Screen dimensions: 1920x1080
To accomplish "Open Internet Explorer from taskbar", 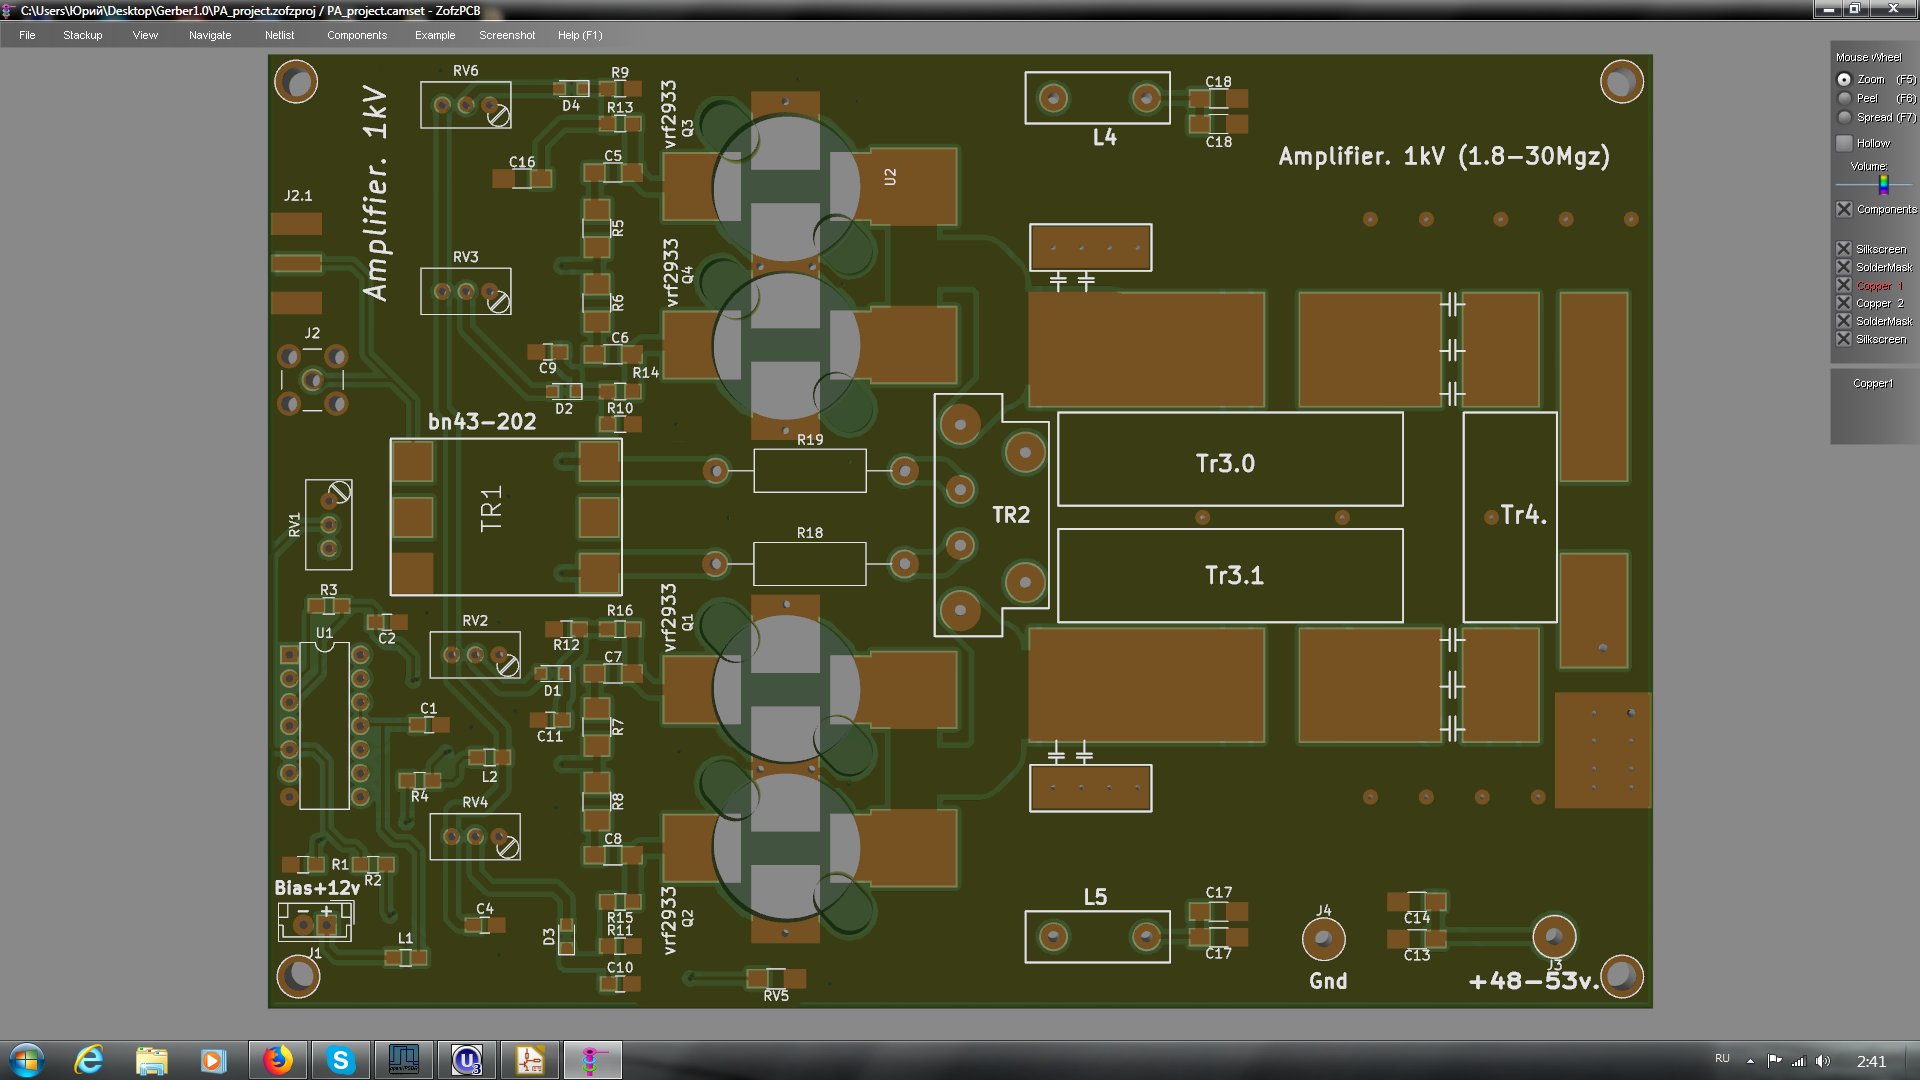I will point(90,1060).
